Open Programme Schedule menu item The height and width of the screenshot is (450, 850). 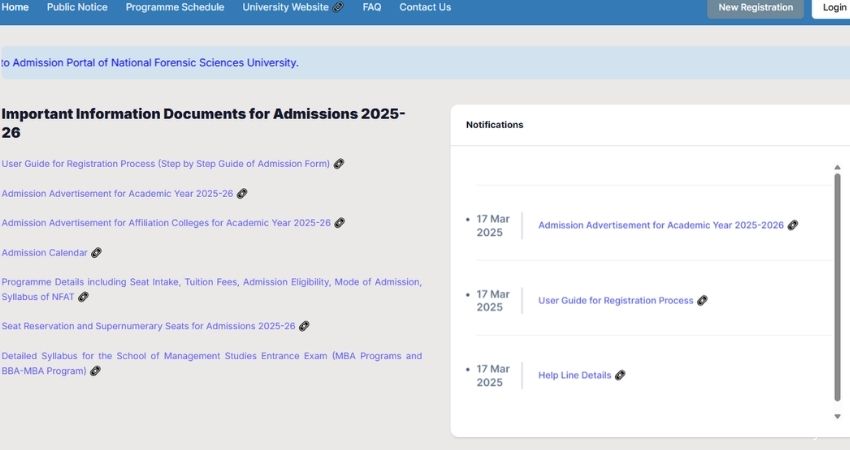(x=175, y=7)
